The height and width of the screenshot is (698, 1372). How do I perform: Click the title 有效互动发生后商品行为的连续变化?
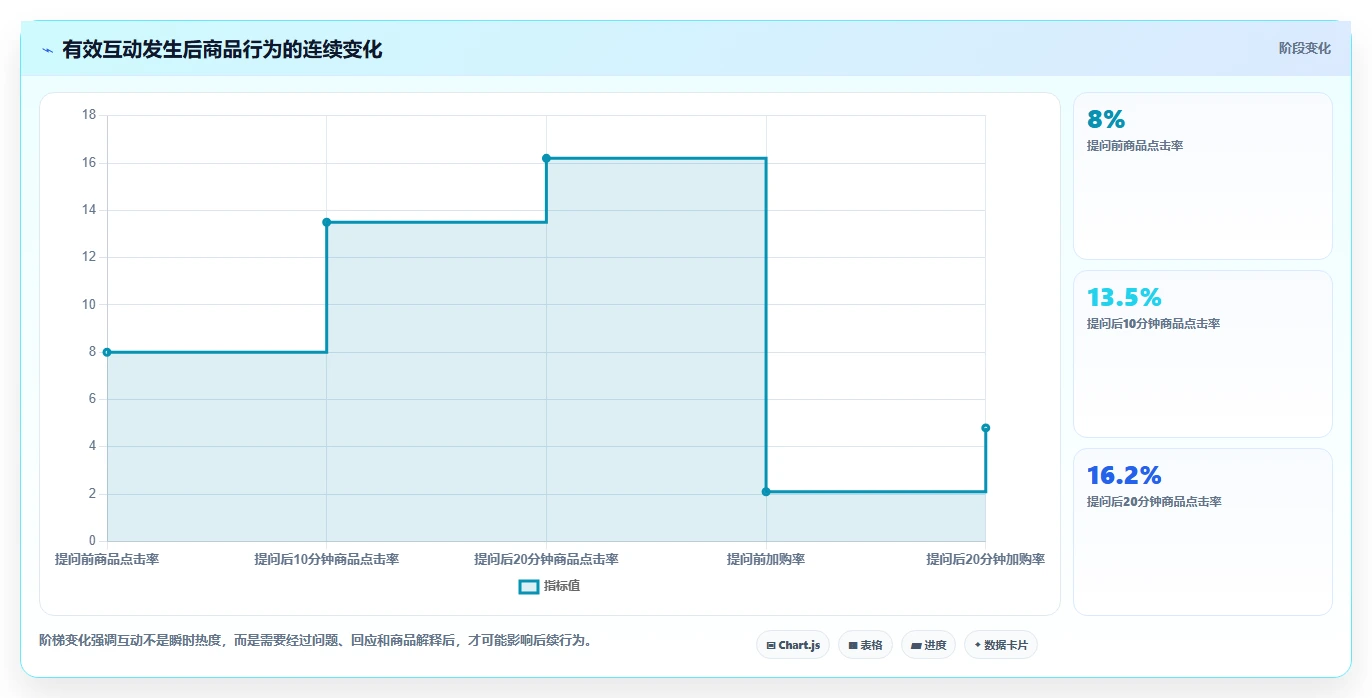click(x=222, y=49)
